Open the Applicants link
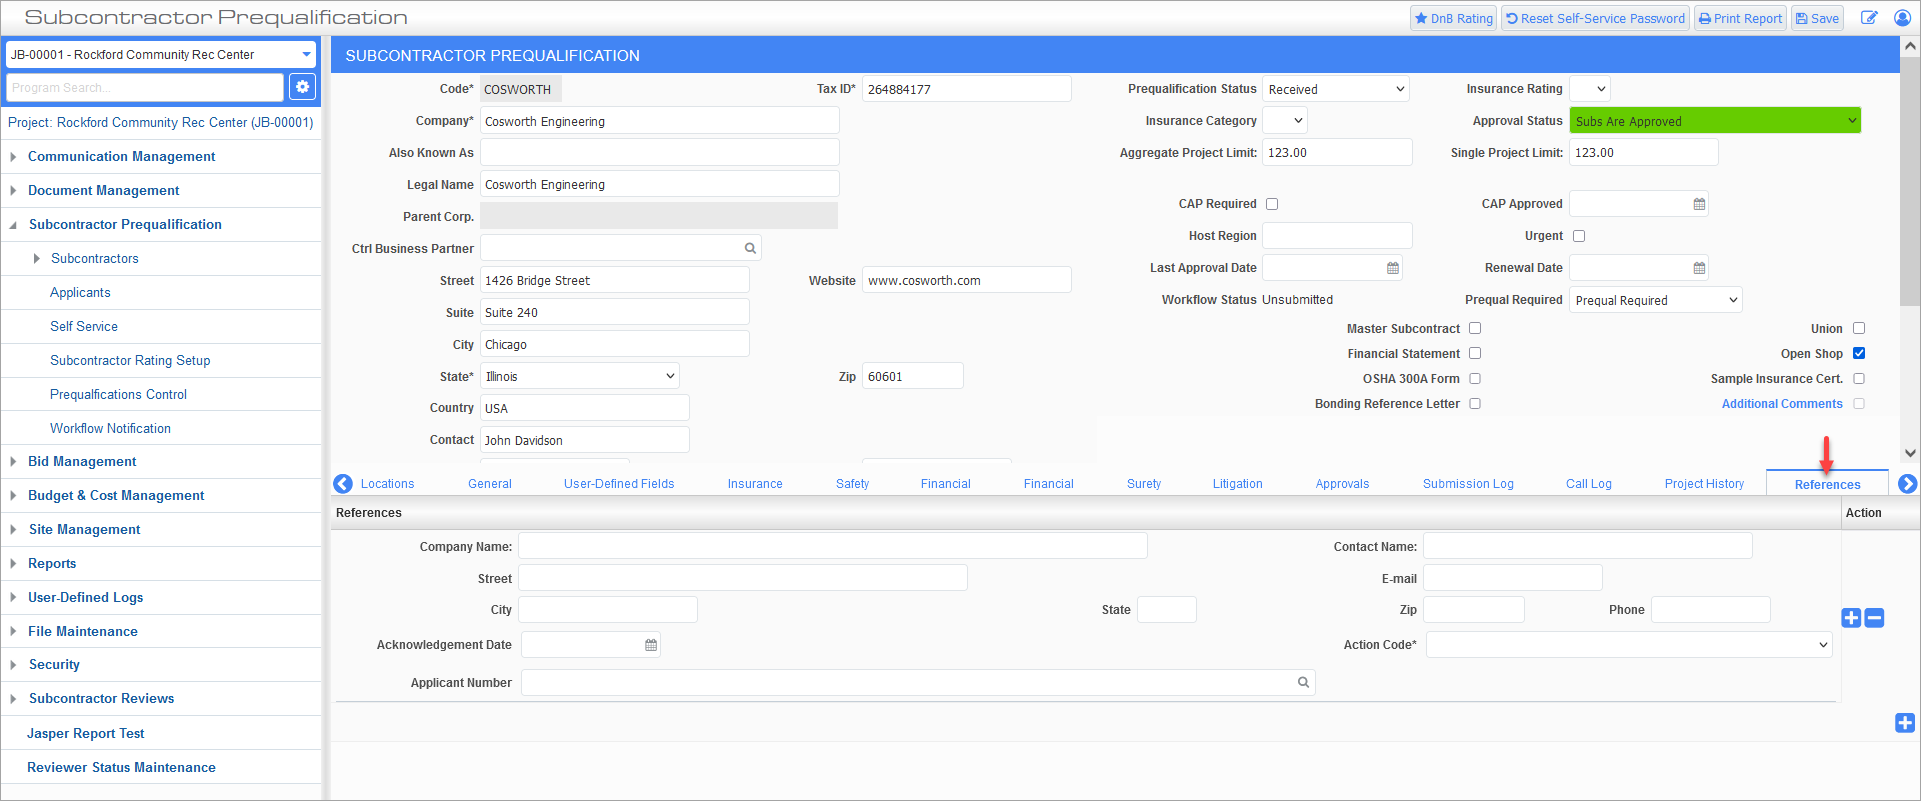This screenshot has width=1921, height=801. 80,292
